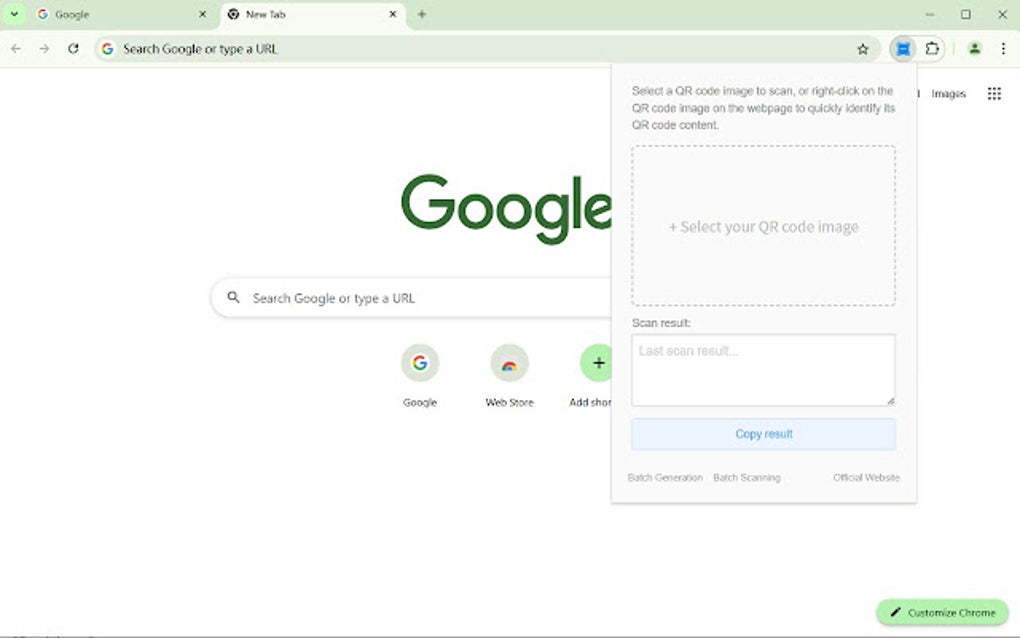Open the browser profile avatar icon
1020x638 pixels.
click(974, 48)
